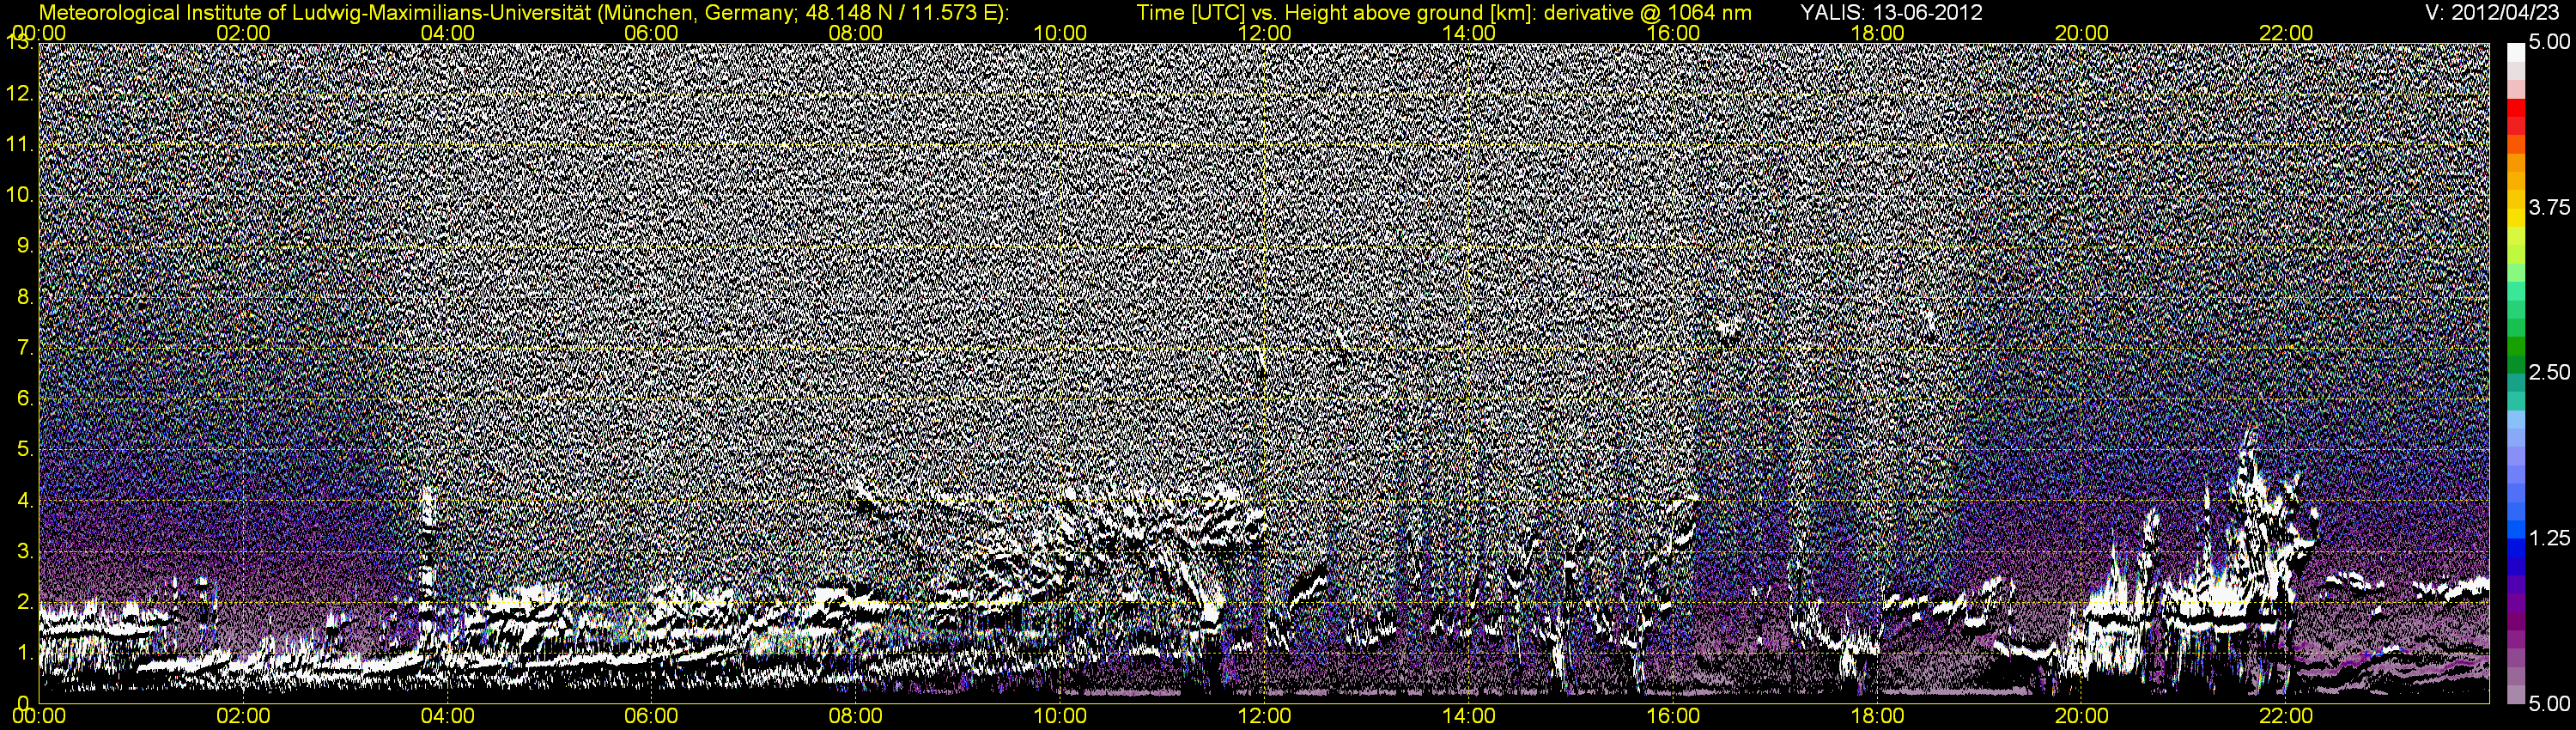
Task: Click the 10:00 label on the lower time axis
Action: click(1060, 716)
